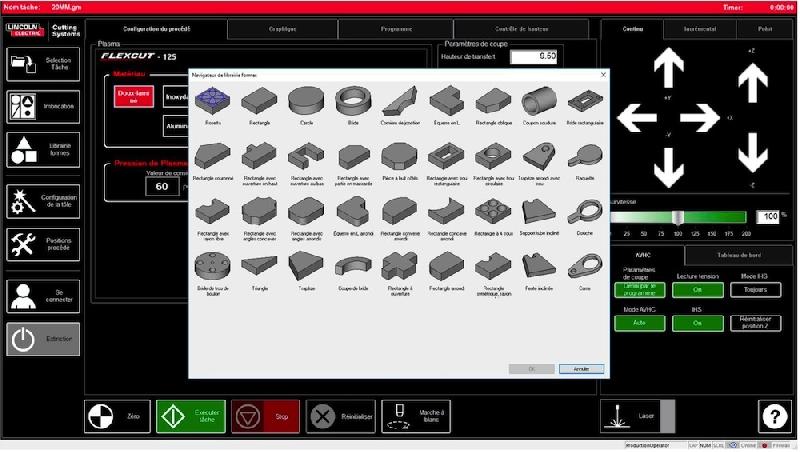This screenshot has height=452, width=800.
Task: Open Positions procédé wrench icon
Action: click(x=44, y=244)
